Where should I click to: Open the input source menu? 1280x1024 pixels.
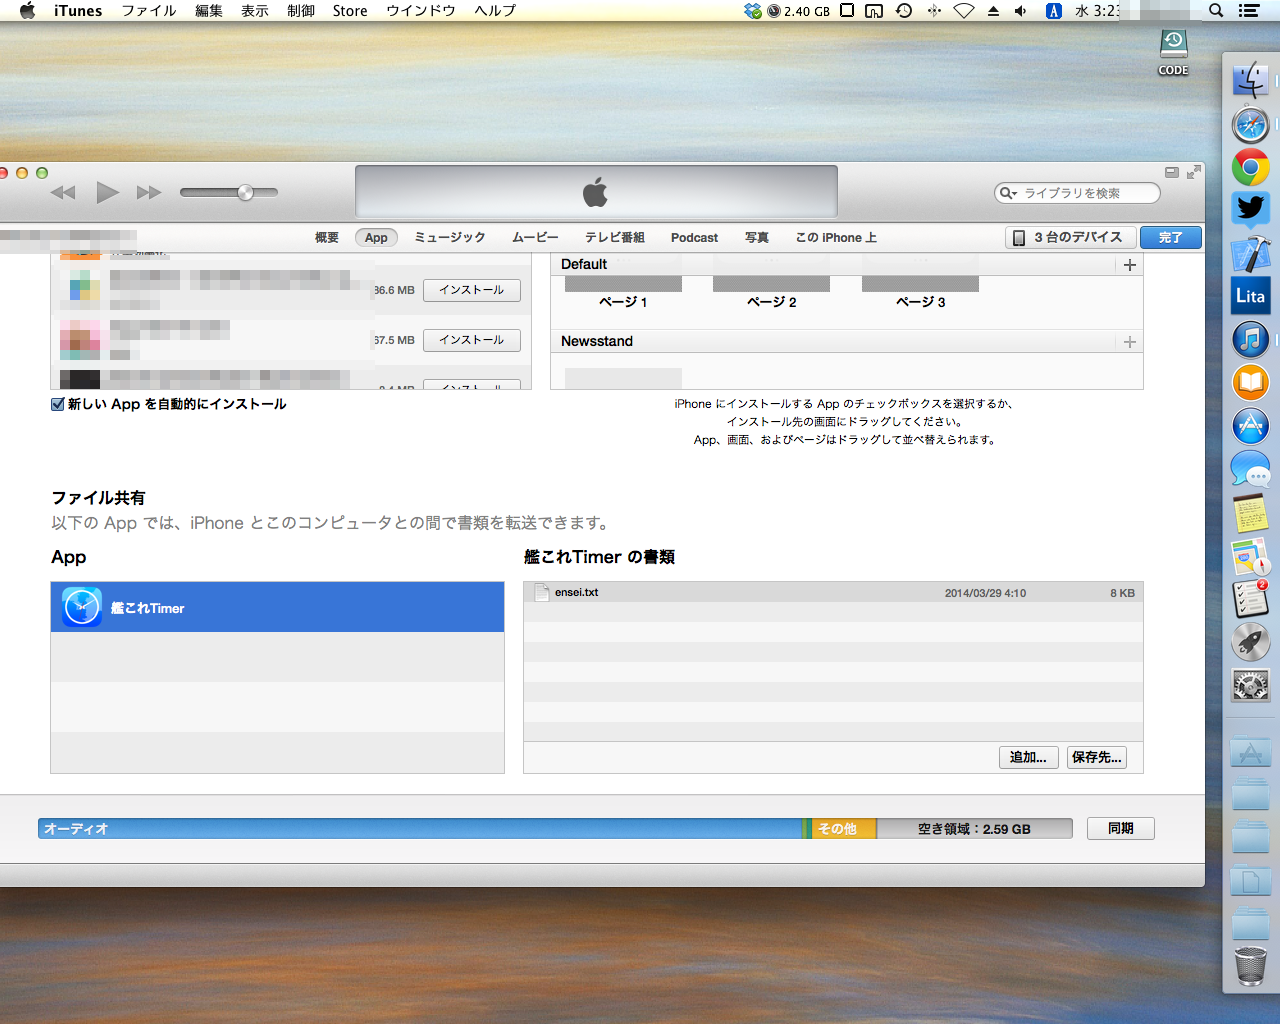(1053, 10)
